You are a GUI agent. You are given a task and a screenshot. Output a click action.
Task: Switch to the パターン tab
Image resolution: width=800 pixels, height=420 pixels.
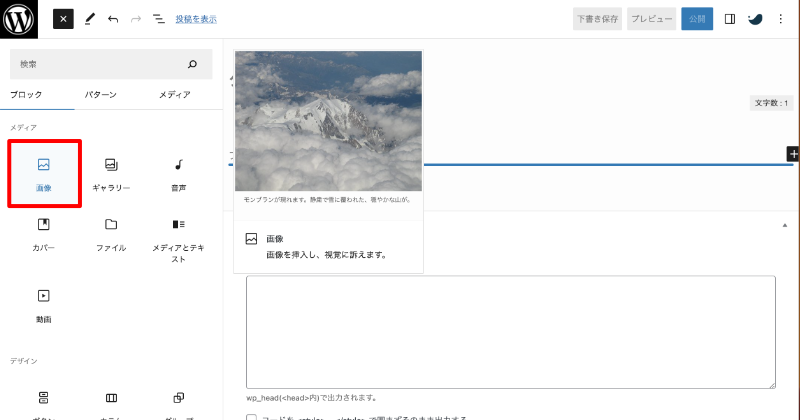pyautogui.click(x=100, y=95)
